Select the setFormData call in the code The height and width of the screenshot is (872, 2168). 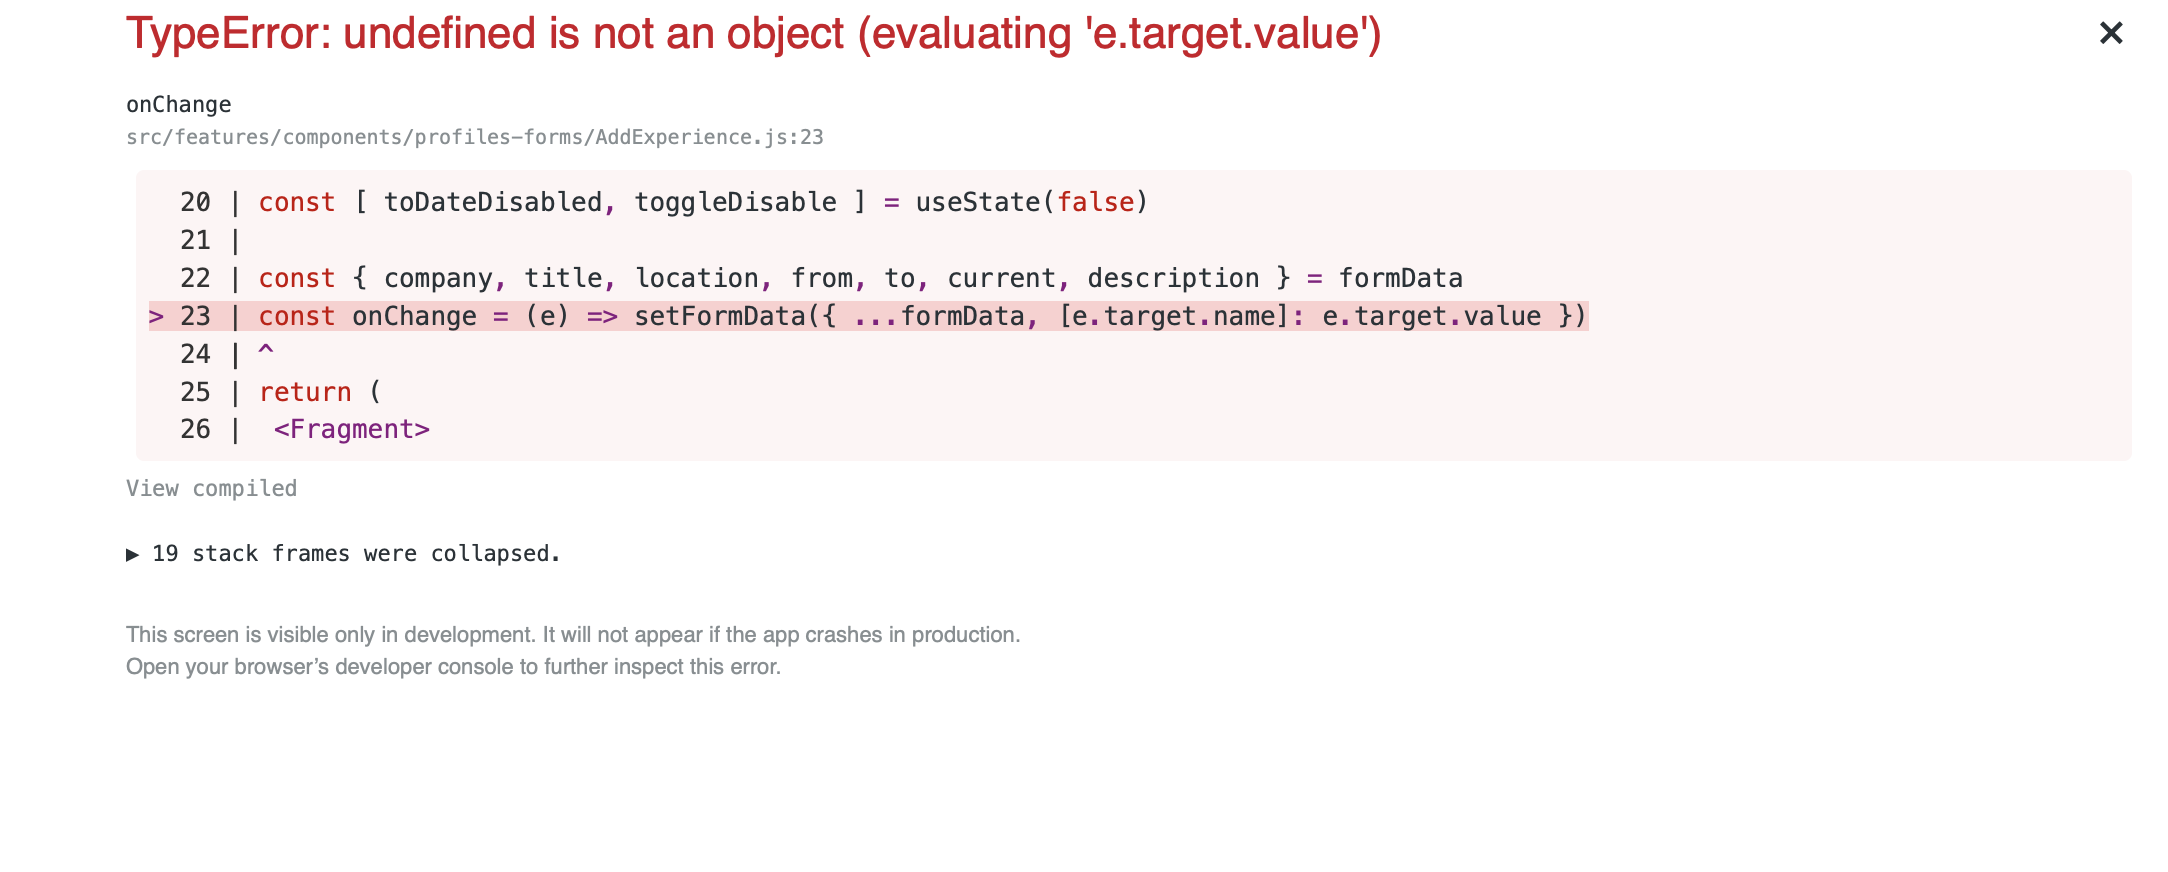(x=720, y=315)
